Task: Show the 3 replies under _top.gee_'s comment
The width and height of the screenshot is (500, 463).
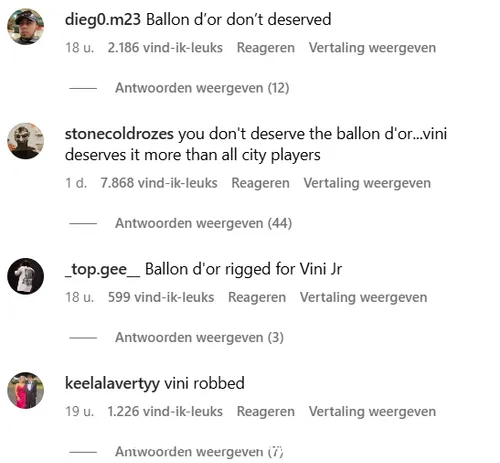Action: point(199,337)
